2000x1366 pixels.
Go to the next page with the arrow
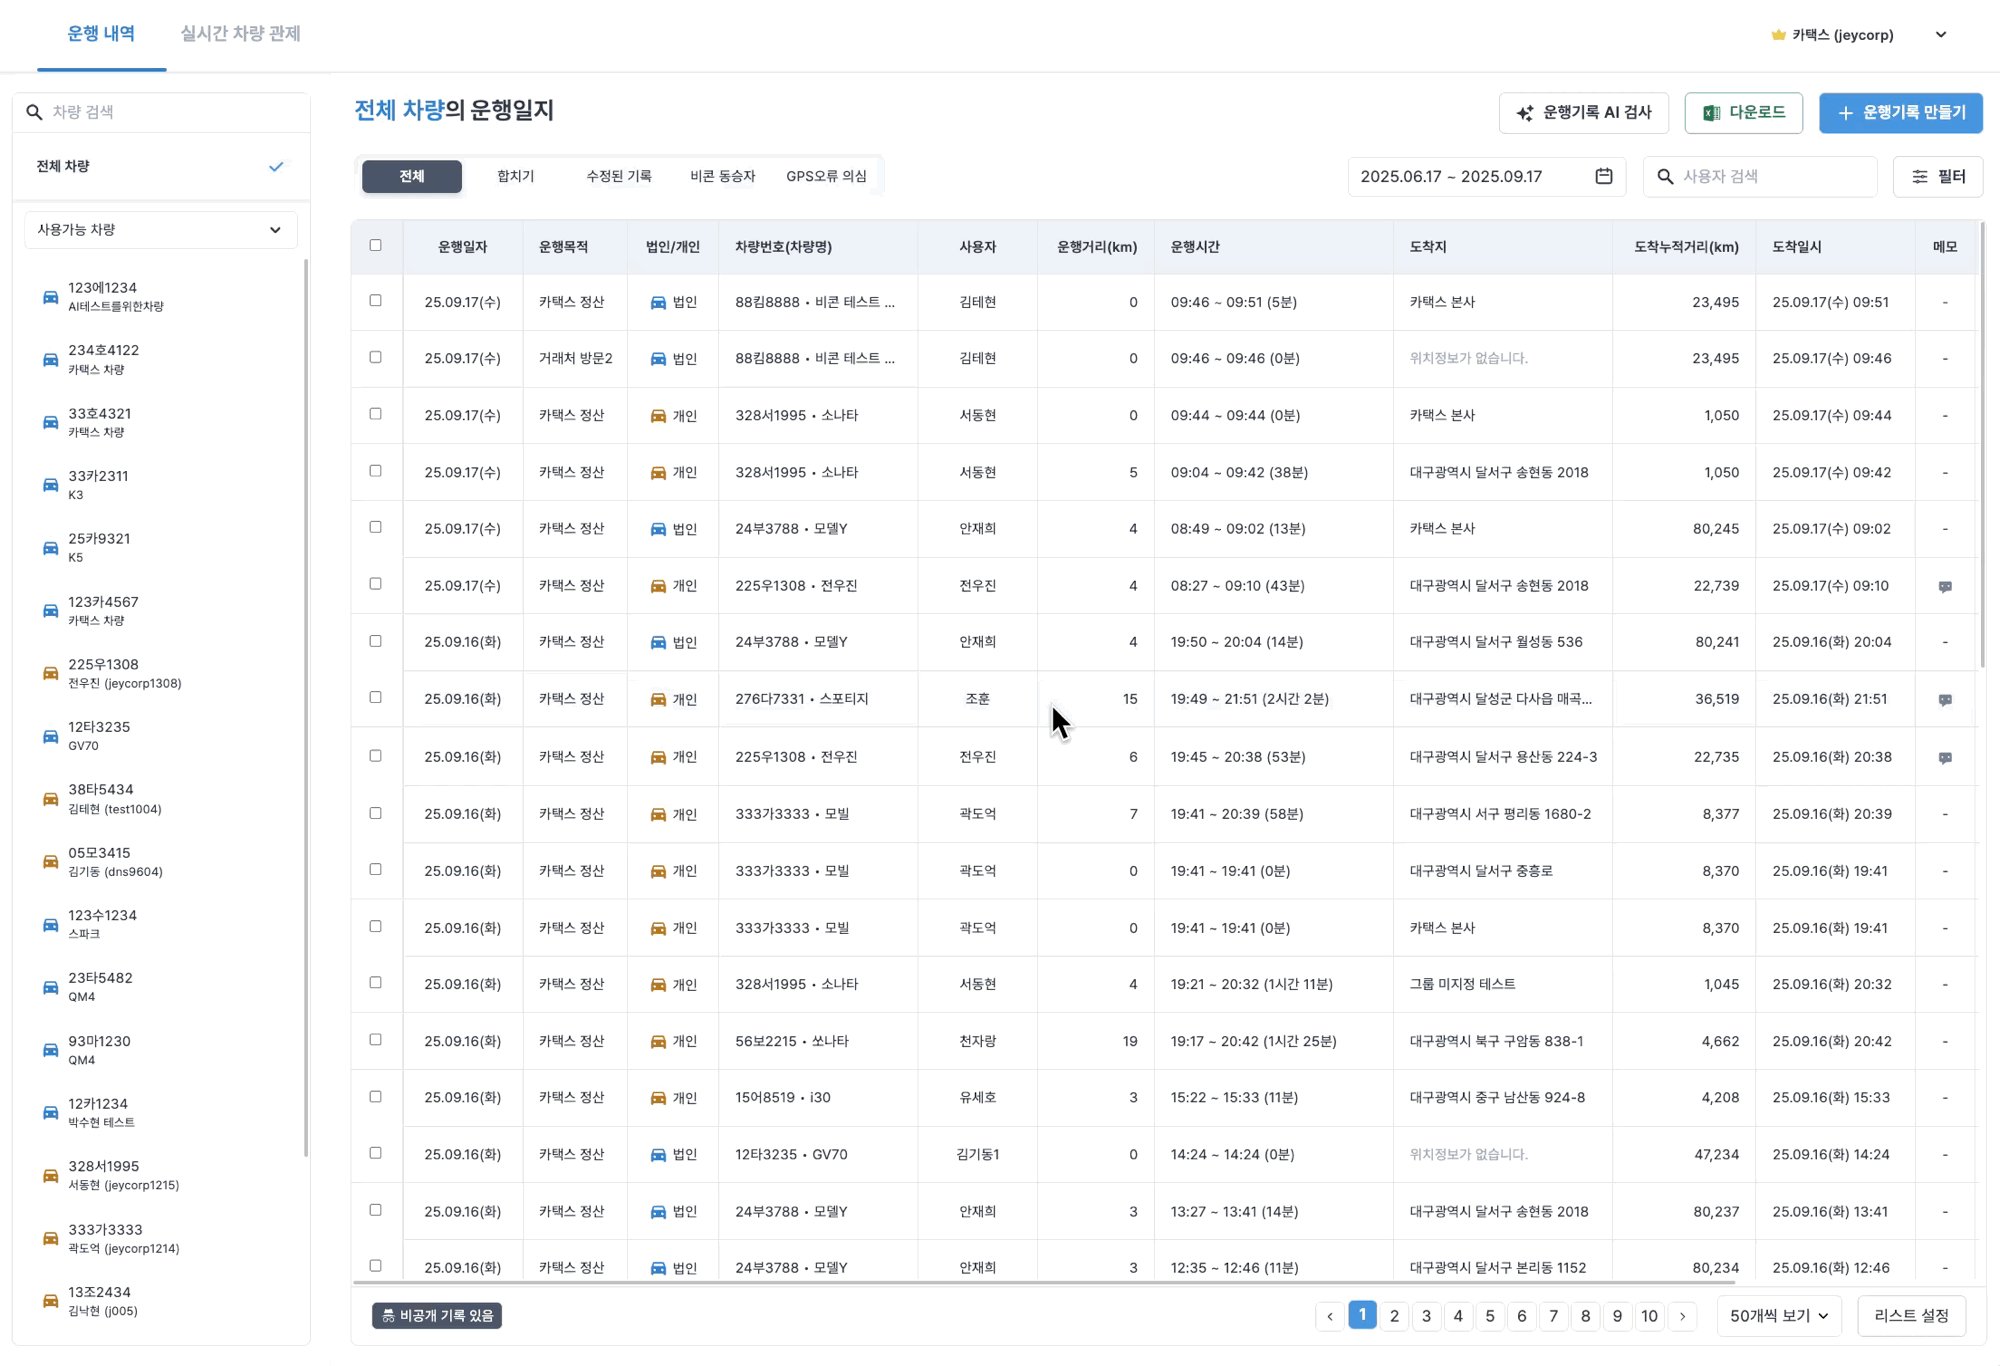click(1683, 1316)
